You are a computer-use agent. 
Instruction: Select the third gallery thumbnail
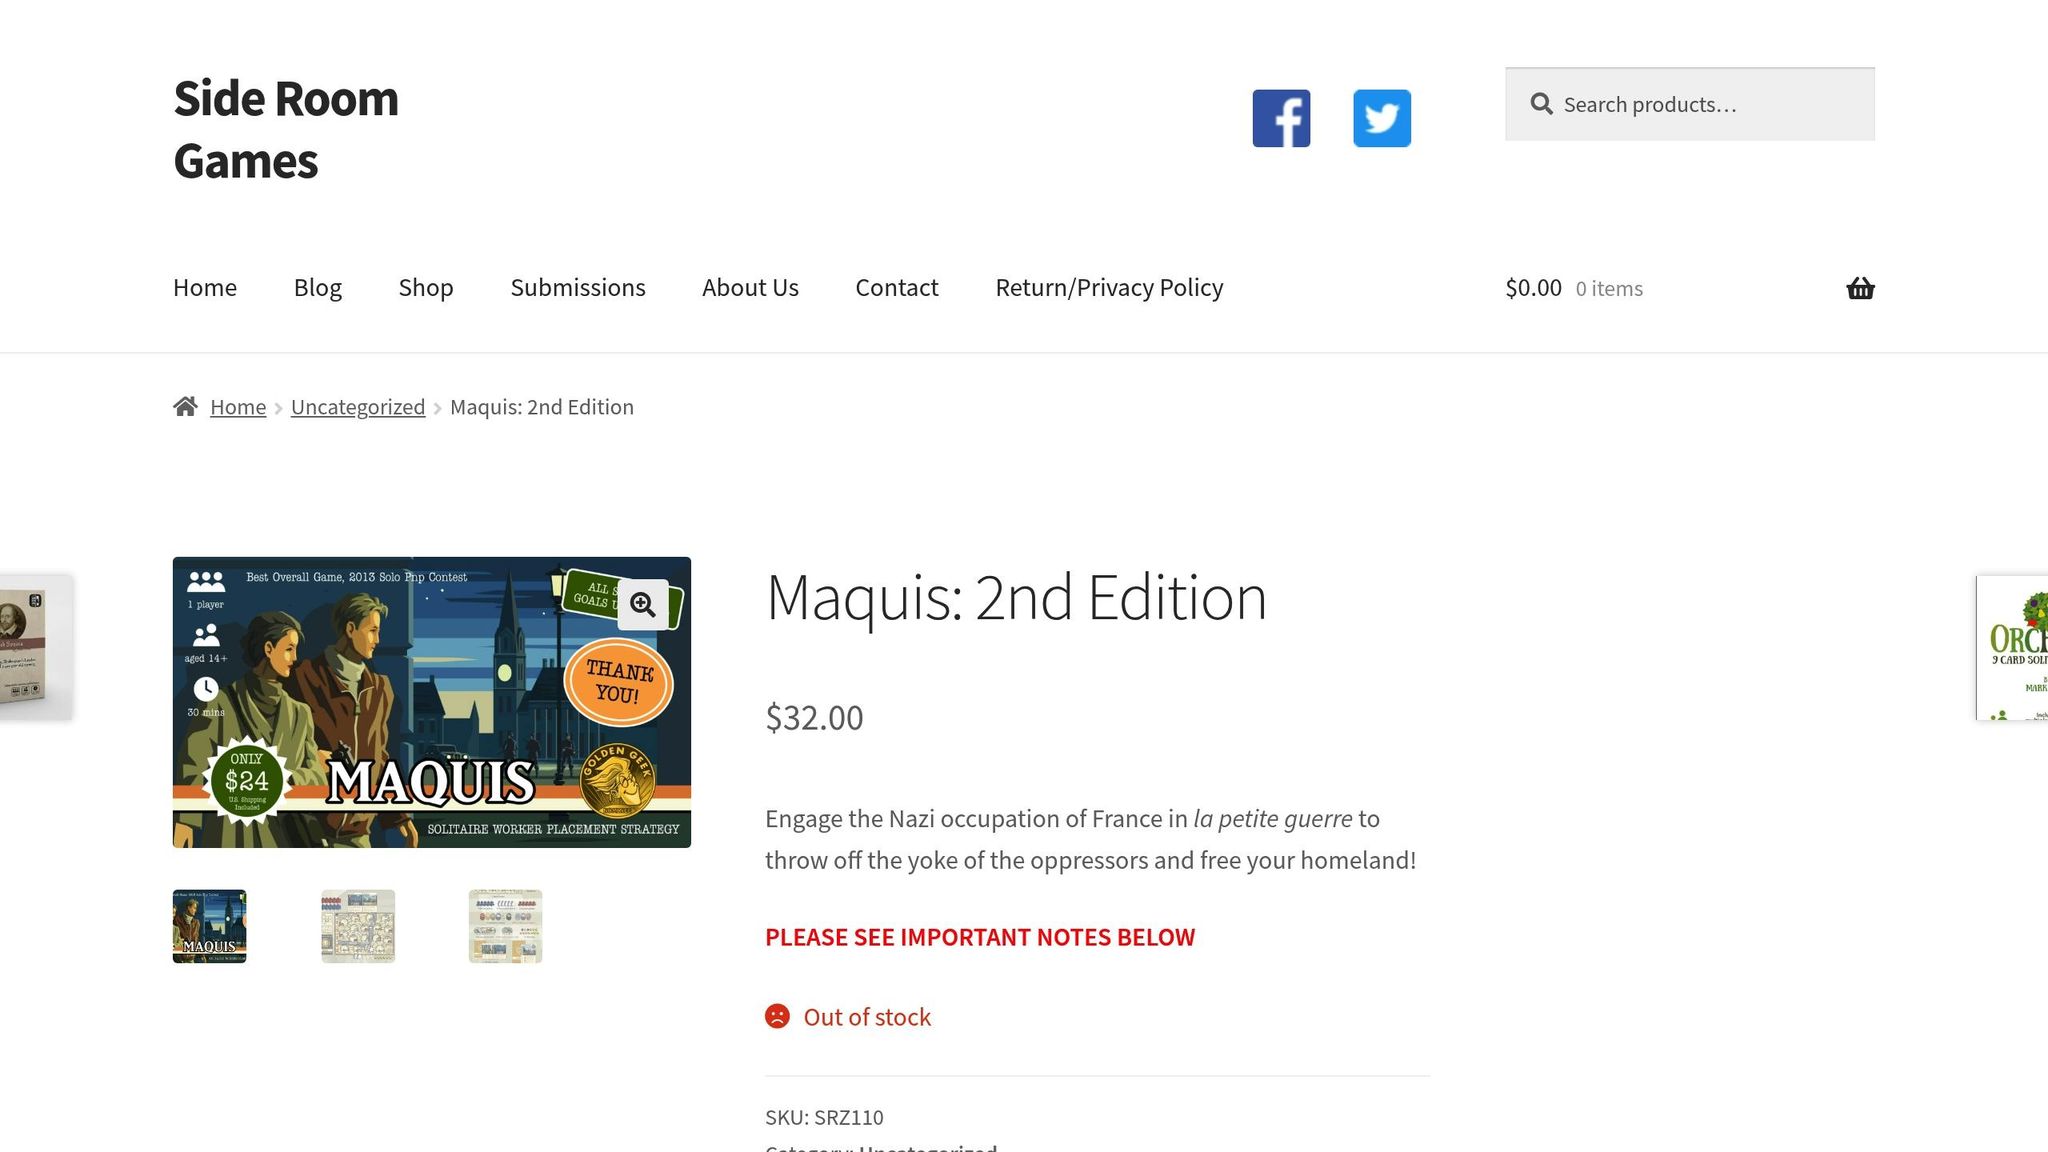click(506, 926)
